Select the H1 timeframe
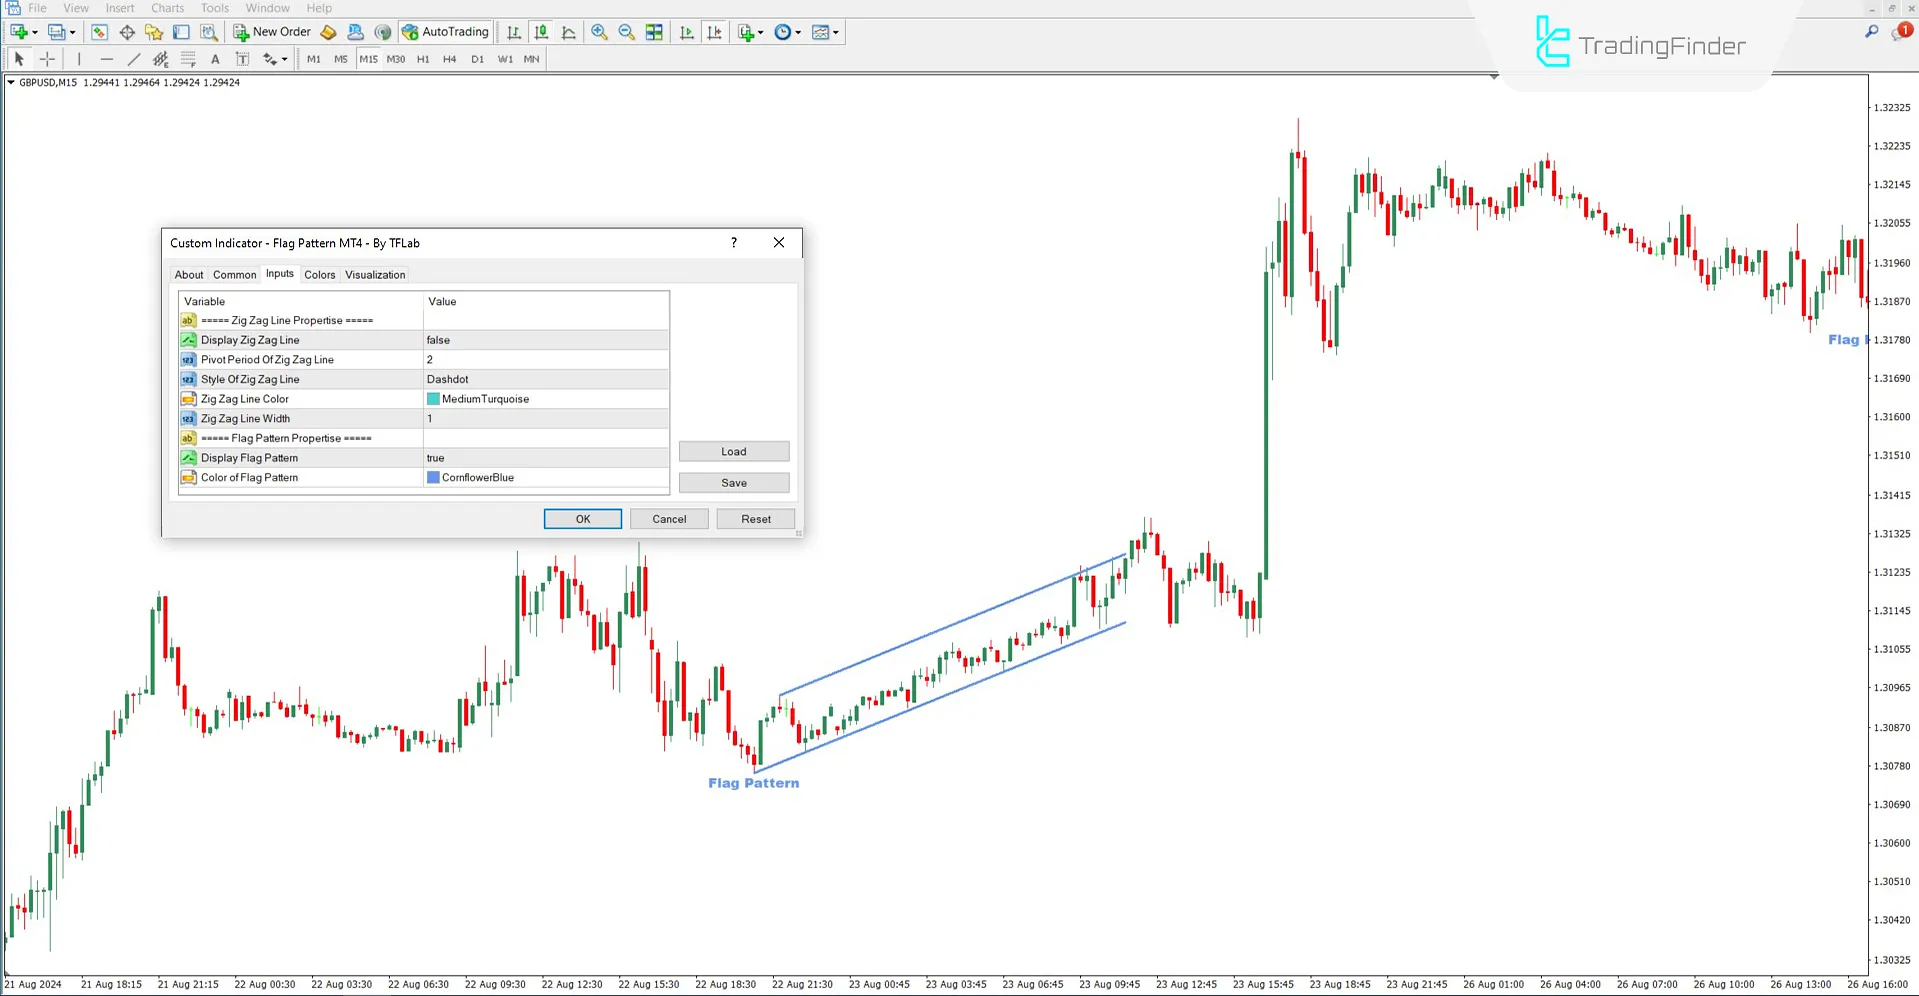The image size is (1919, 996). coord(422,59)
